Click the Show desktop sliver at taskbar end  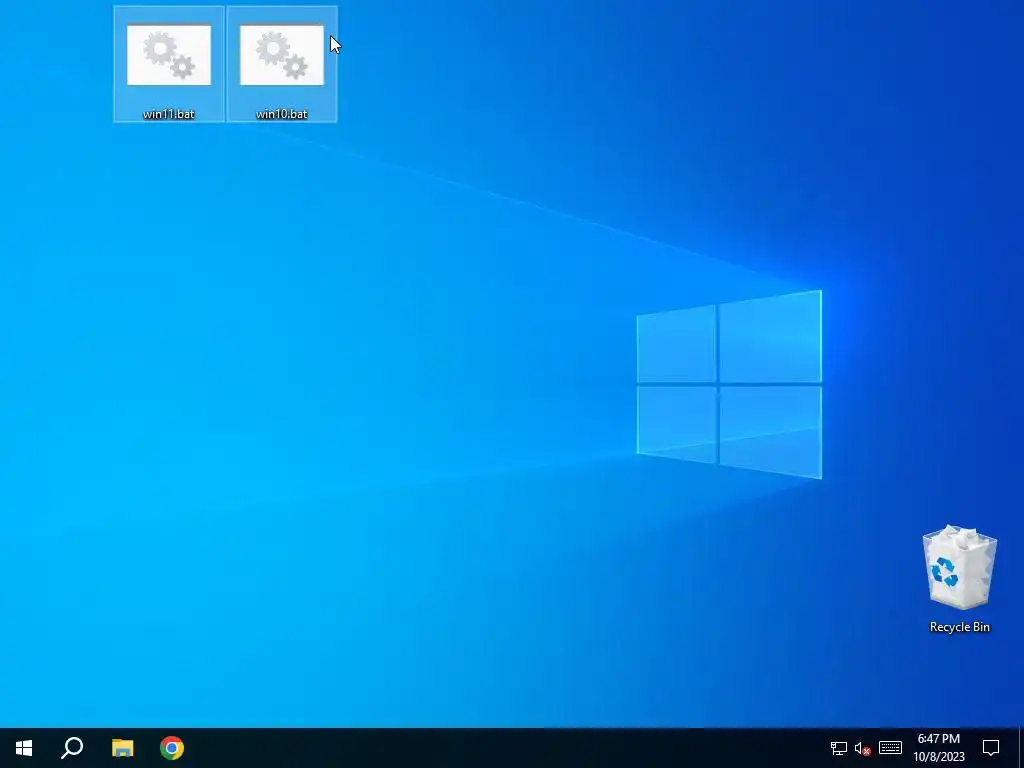[x=1021, y=748]
